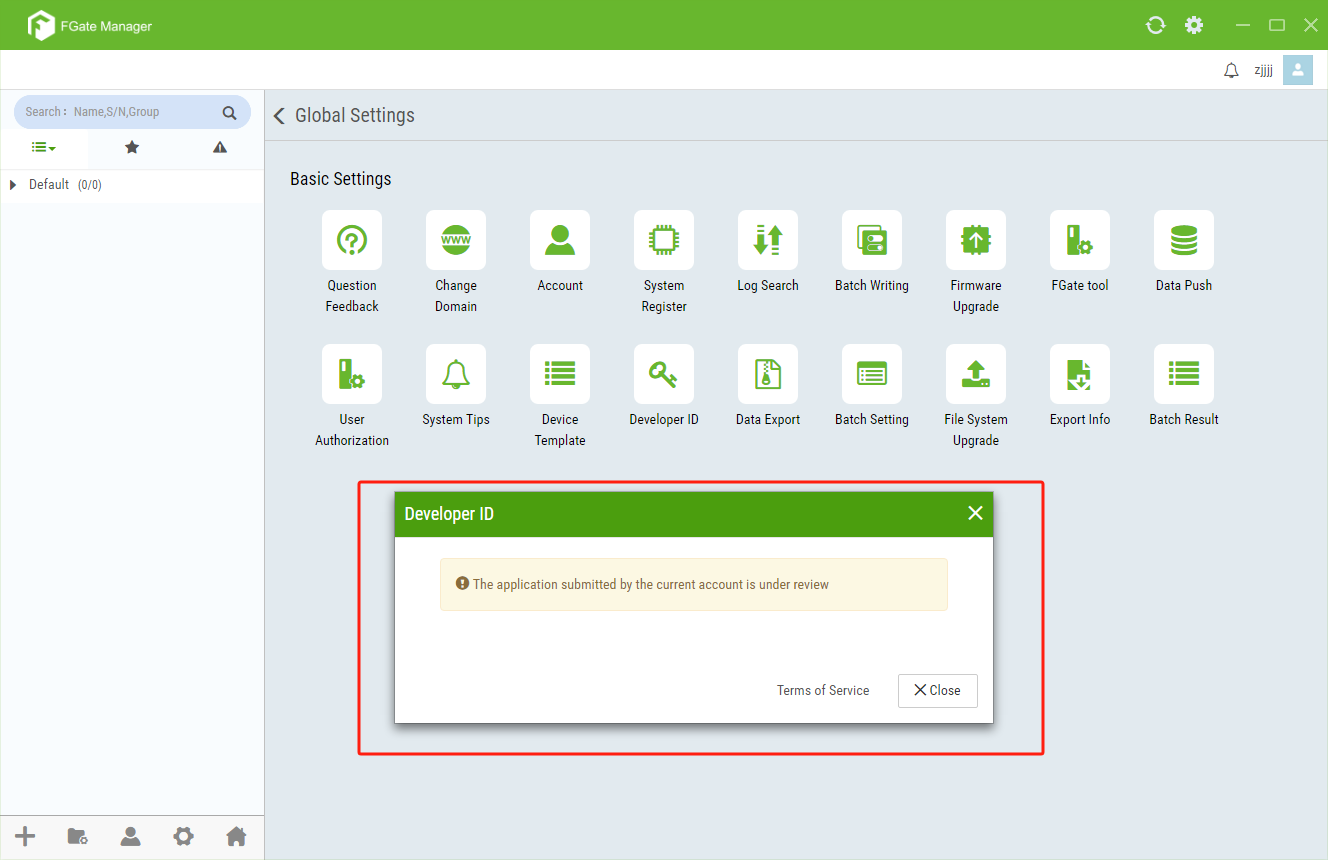Open the Question Feedback icon
Viewport: 1328px width, 860px height.
coord(352,240)
